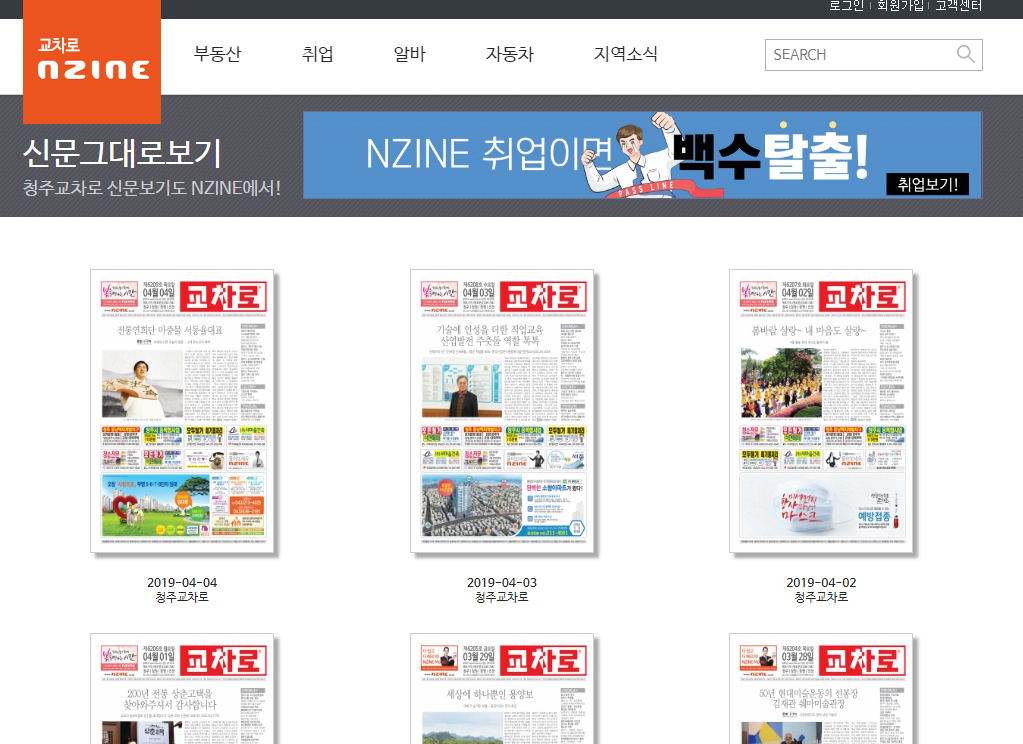Open the 지역소식 menu
The height and width of the screenshot is (744, 1023).
[x=626, y=54]
